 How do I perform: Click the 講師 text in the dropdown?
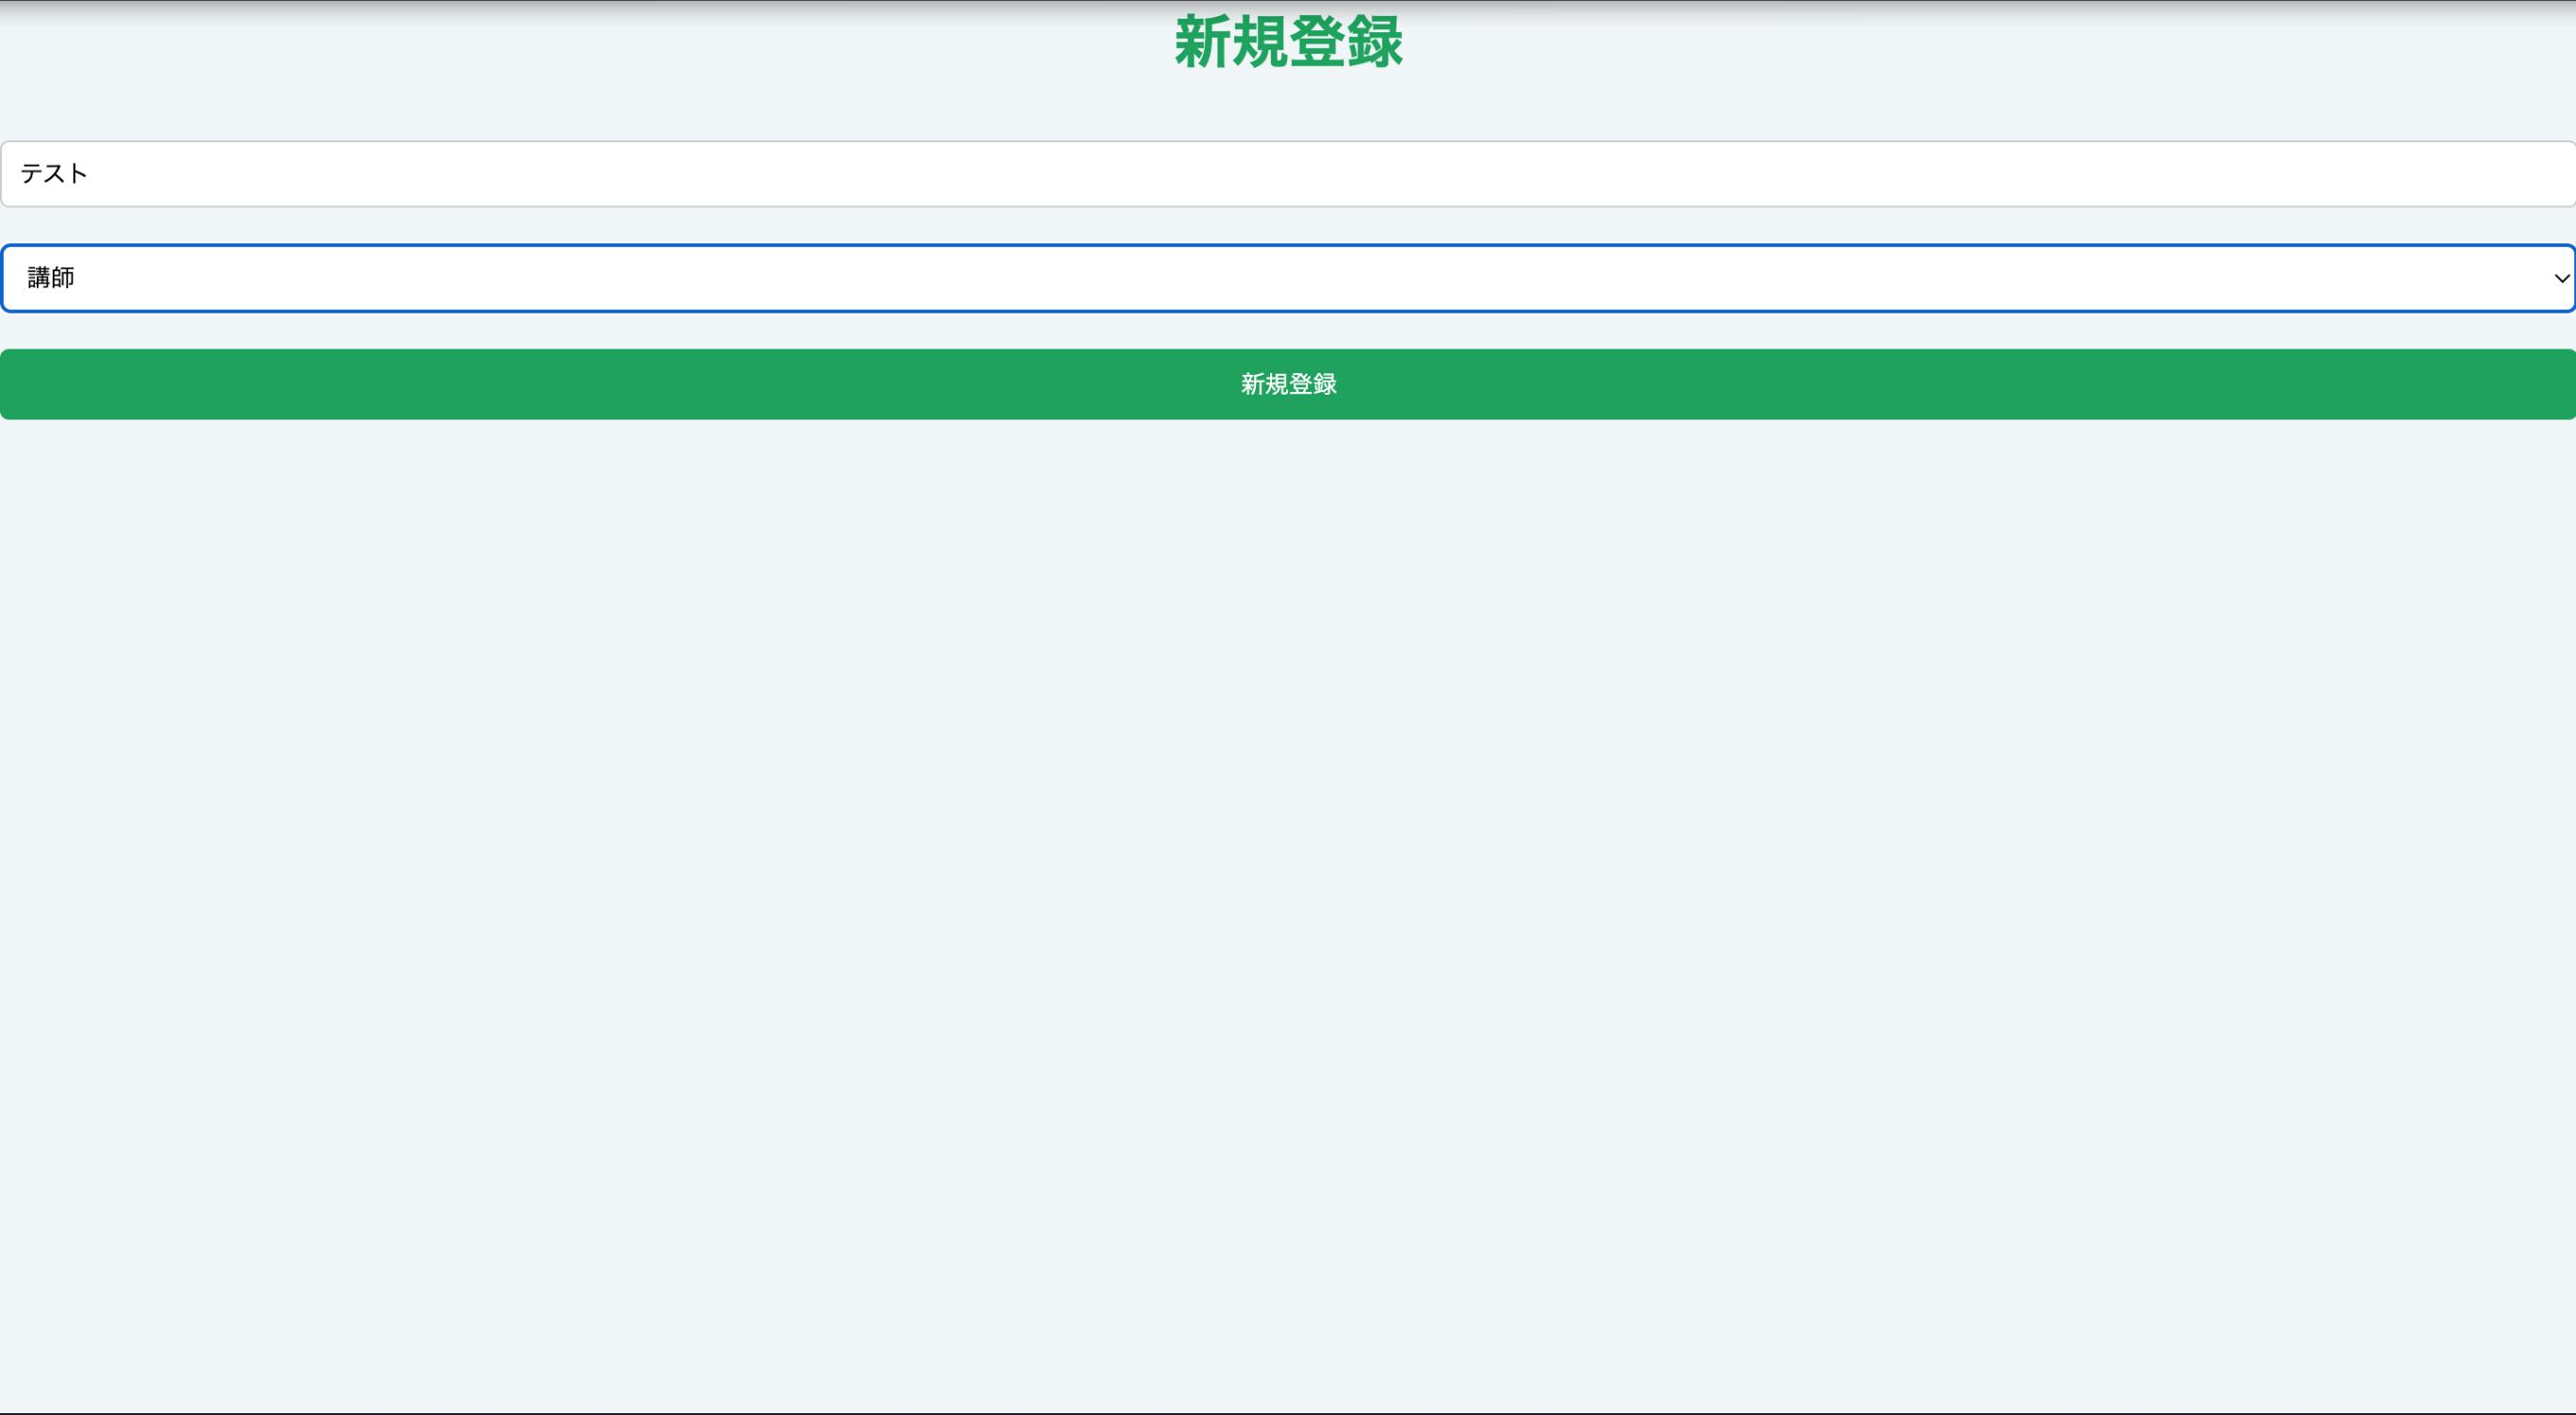[x=51, y=278]
